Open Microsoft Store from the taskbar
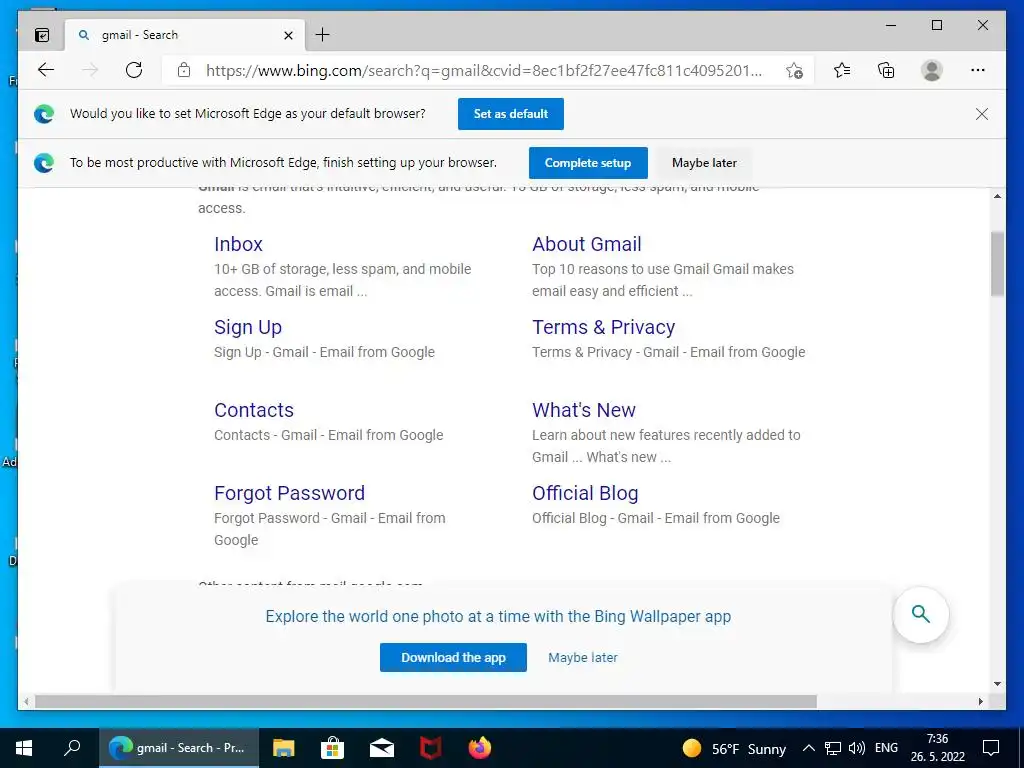The height and width of the screenshot is (768, 1024). pos(332,748)
